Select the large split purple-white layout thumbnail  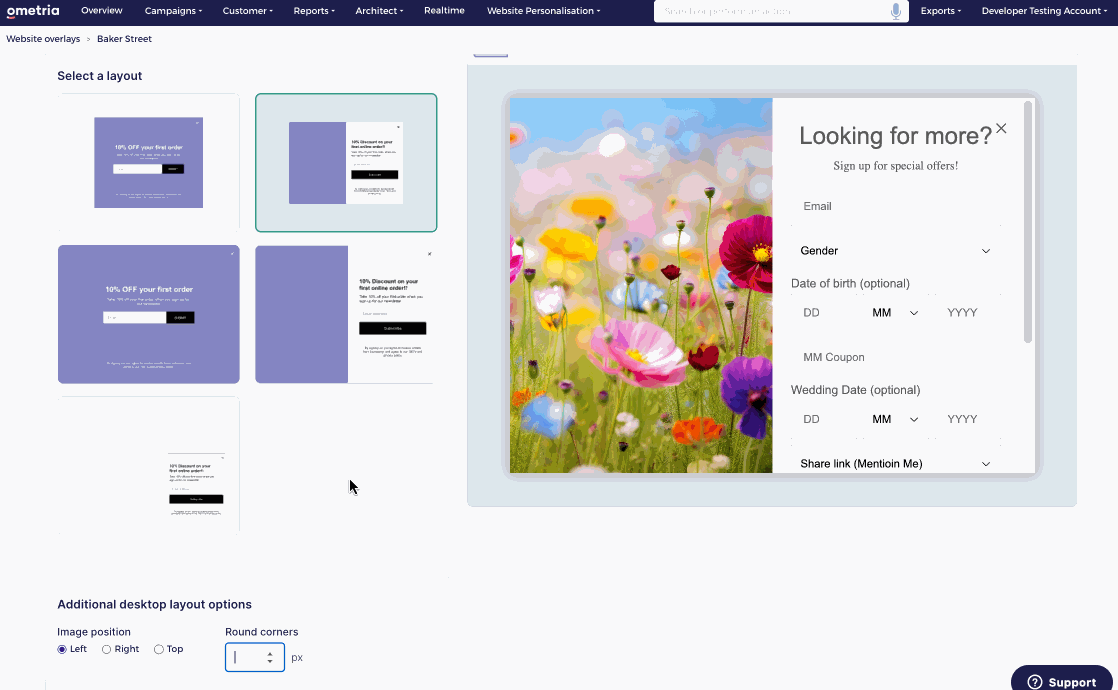coord(346,314)
